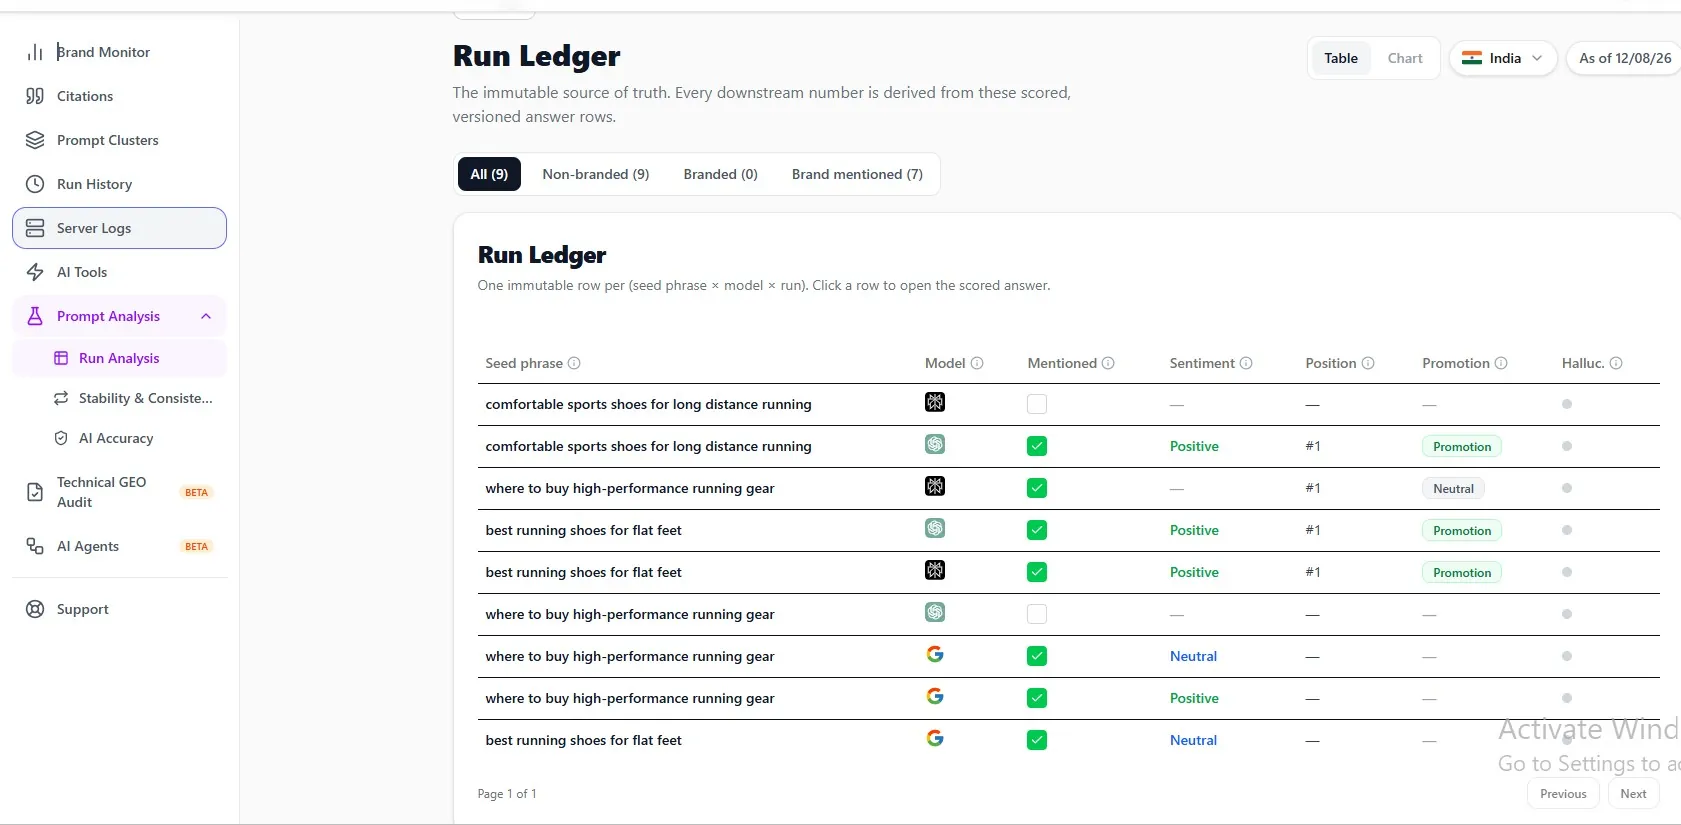The image size is (1681, 825).
Task: Click the Citations quote marks icon
Action: click(x=35, y=96)
